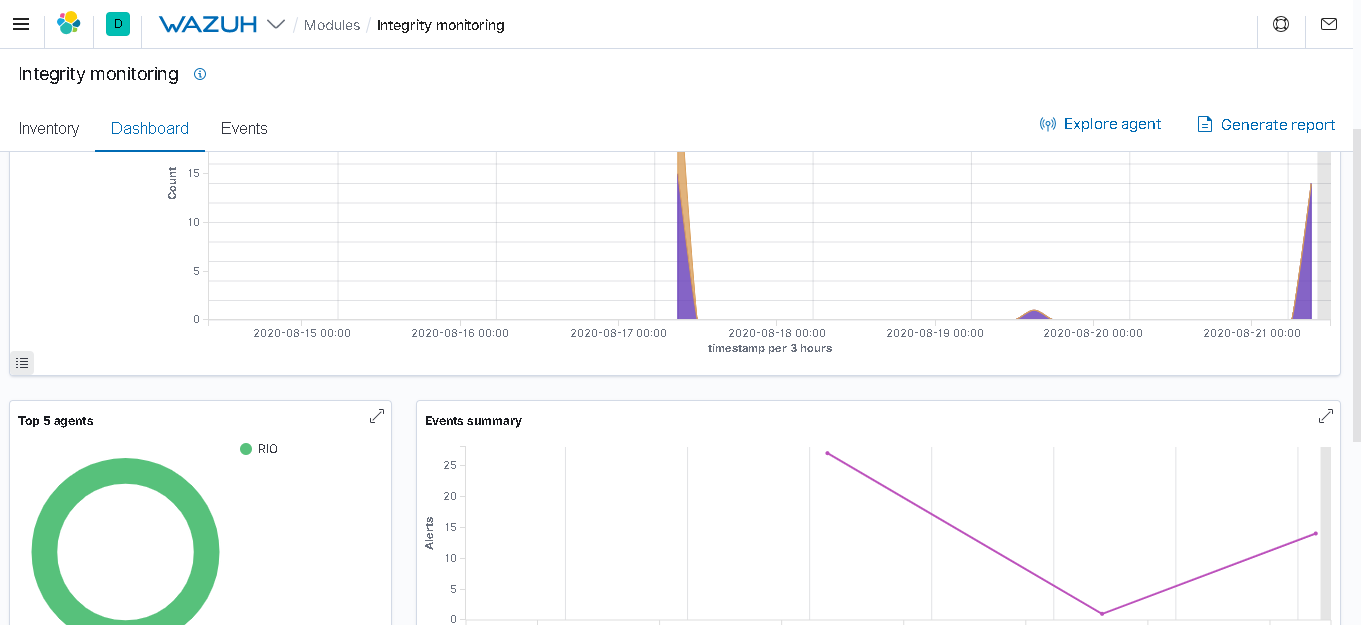The image size is (1361, 625).
Task: Click the Elastic logo in the header
Action: (x=68, y=24)
